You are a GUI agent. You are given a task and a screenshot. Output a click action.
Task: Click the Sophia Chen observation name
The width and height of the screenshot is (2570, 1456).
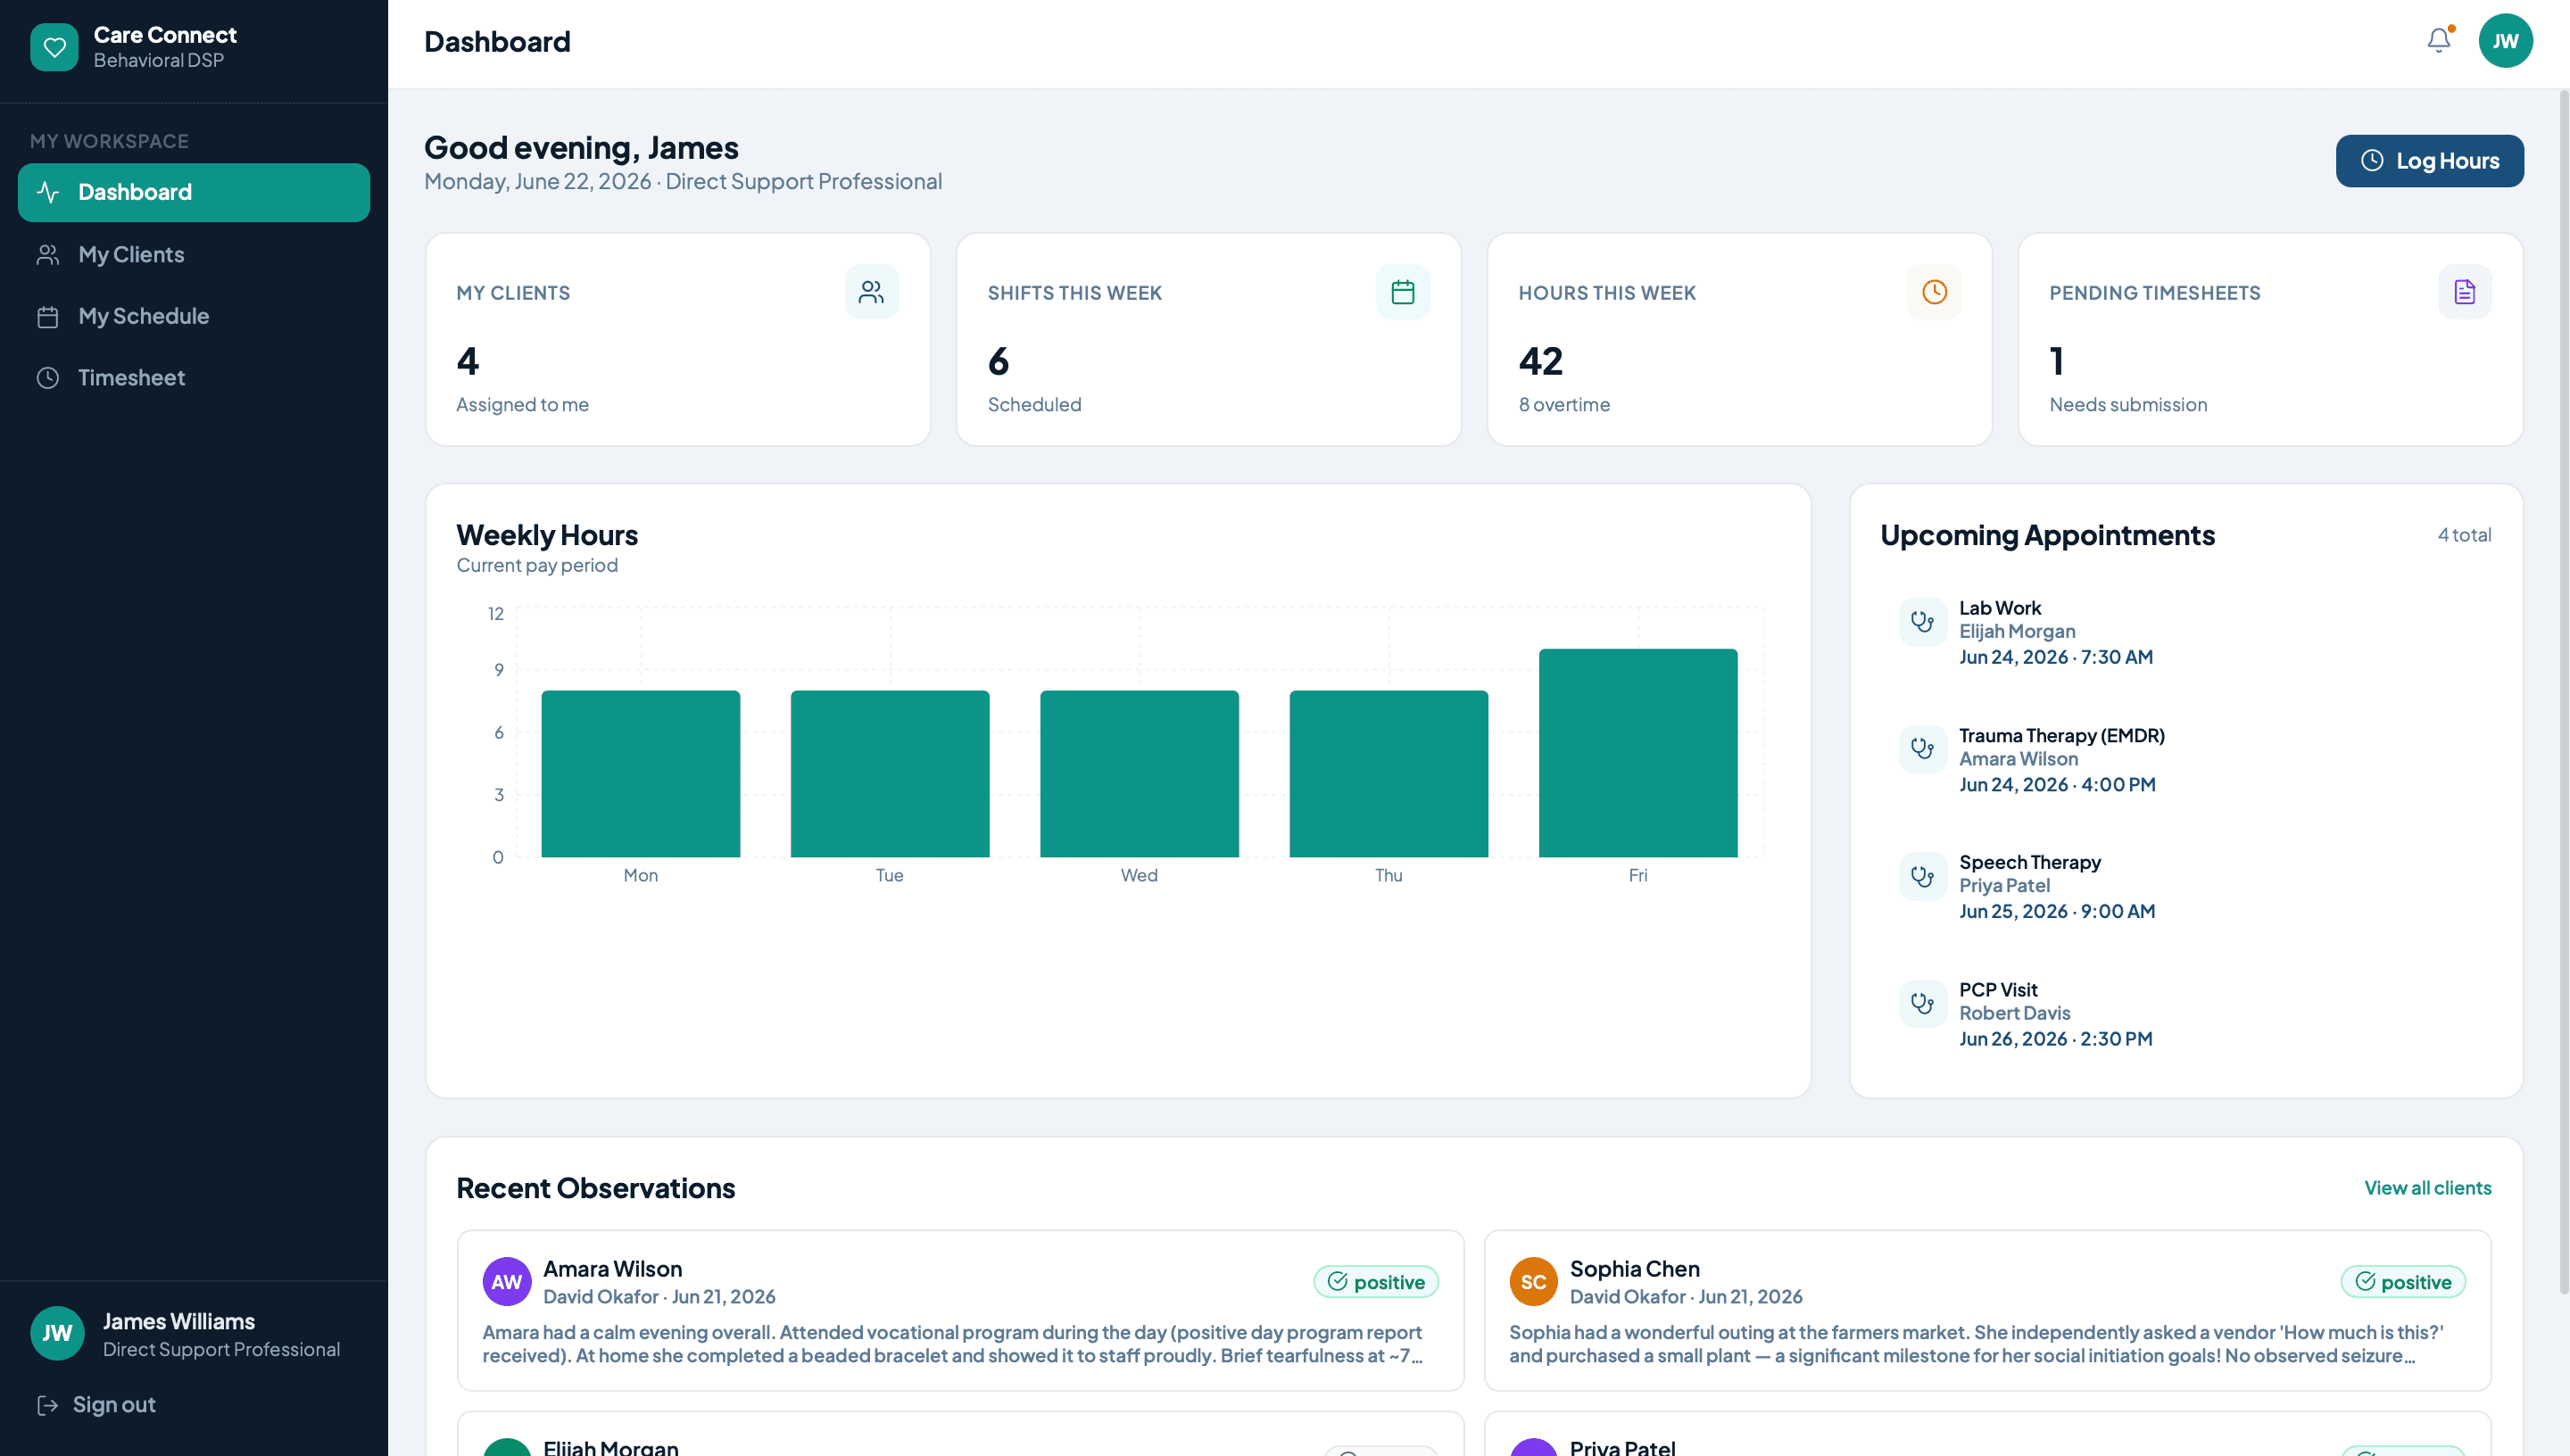[1634, 1268]
